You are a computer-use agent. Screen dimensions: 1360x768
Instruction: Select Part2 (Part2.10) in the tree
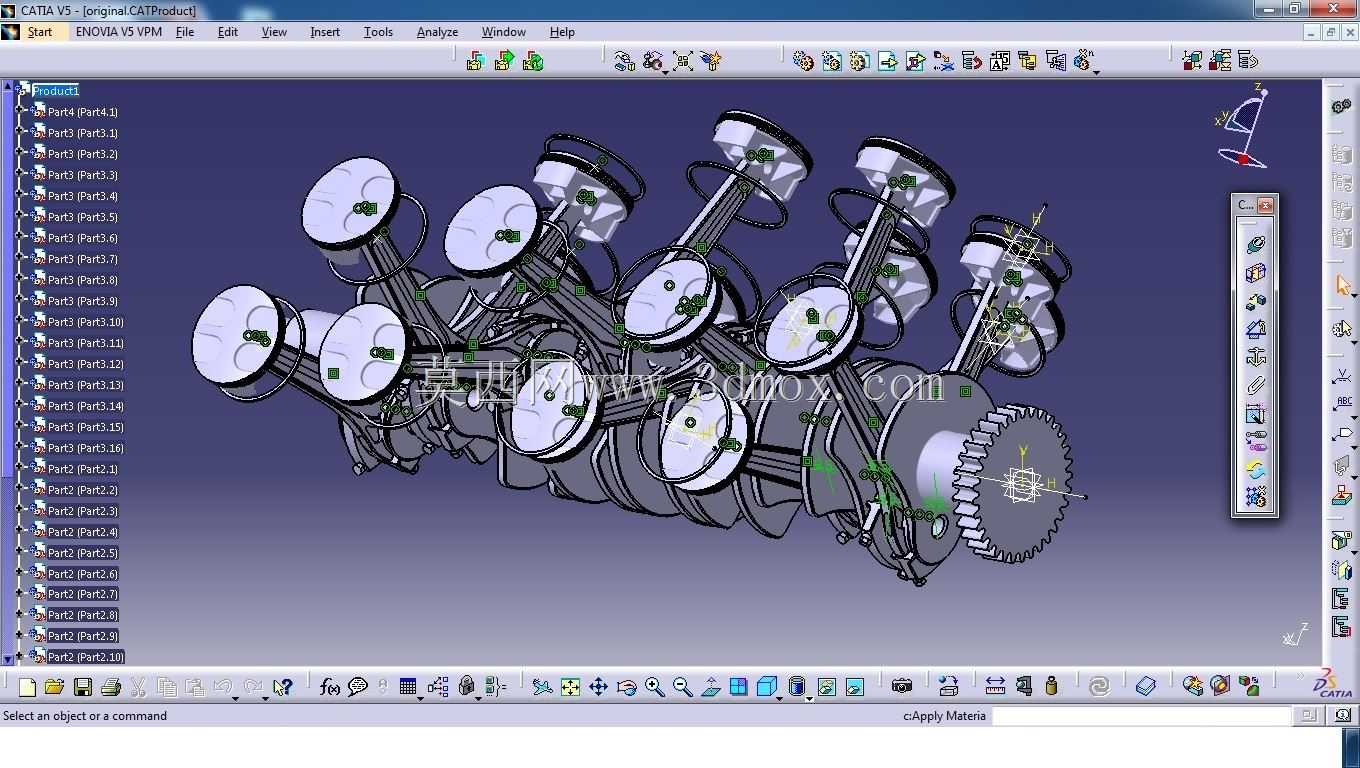[x=86, y=657]
